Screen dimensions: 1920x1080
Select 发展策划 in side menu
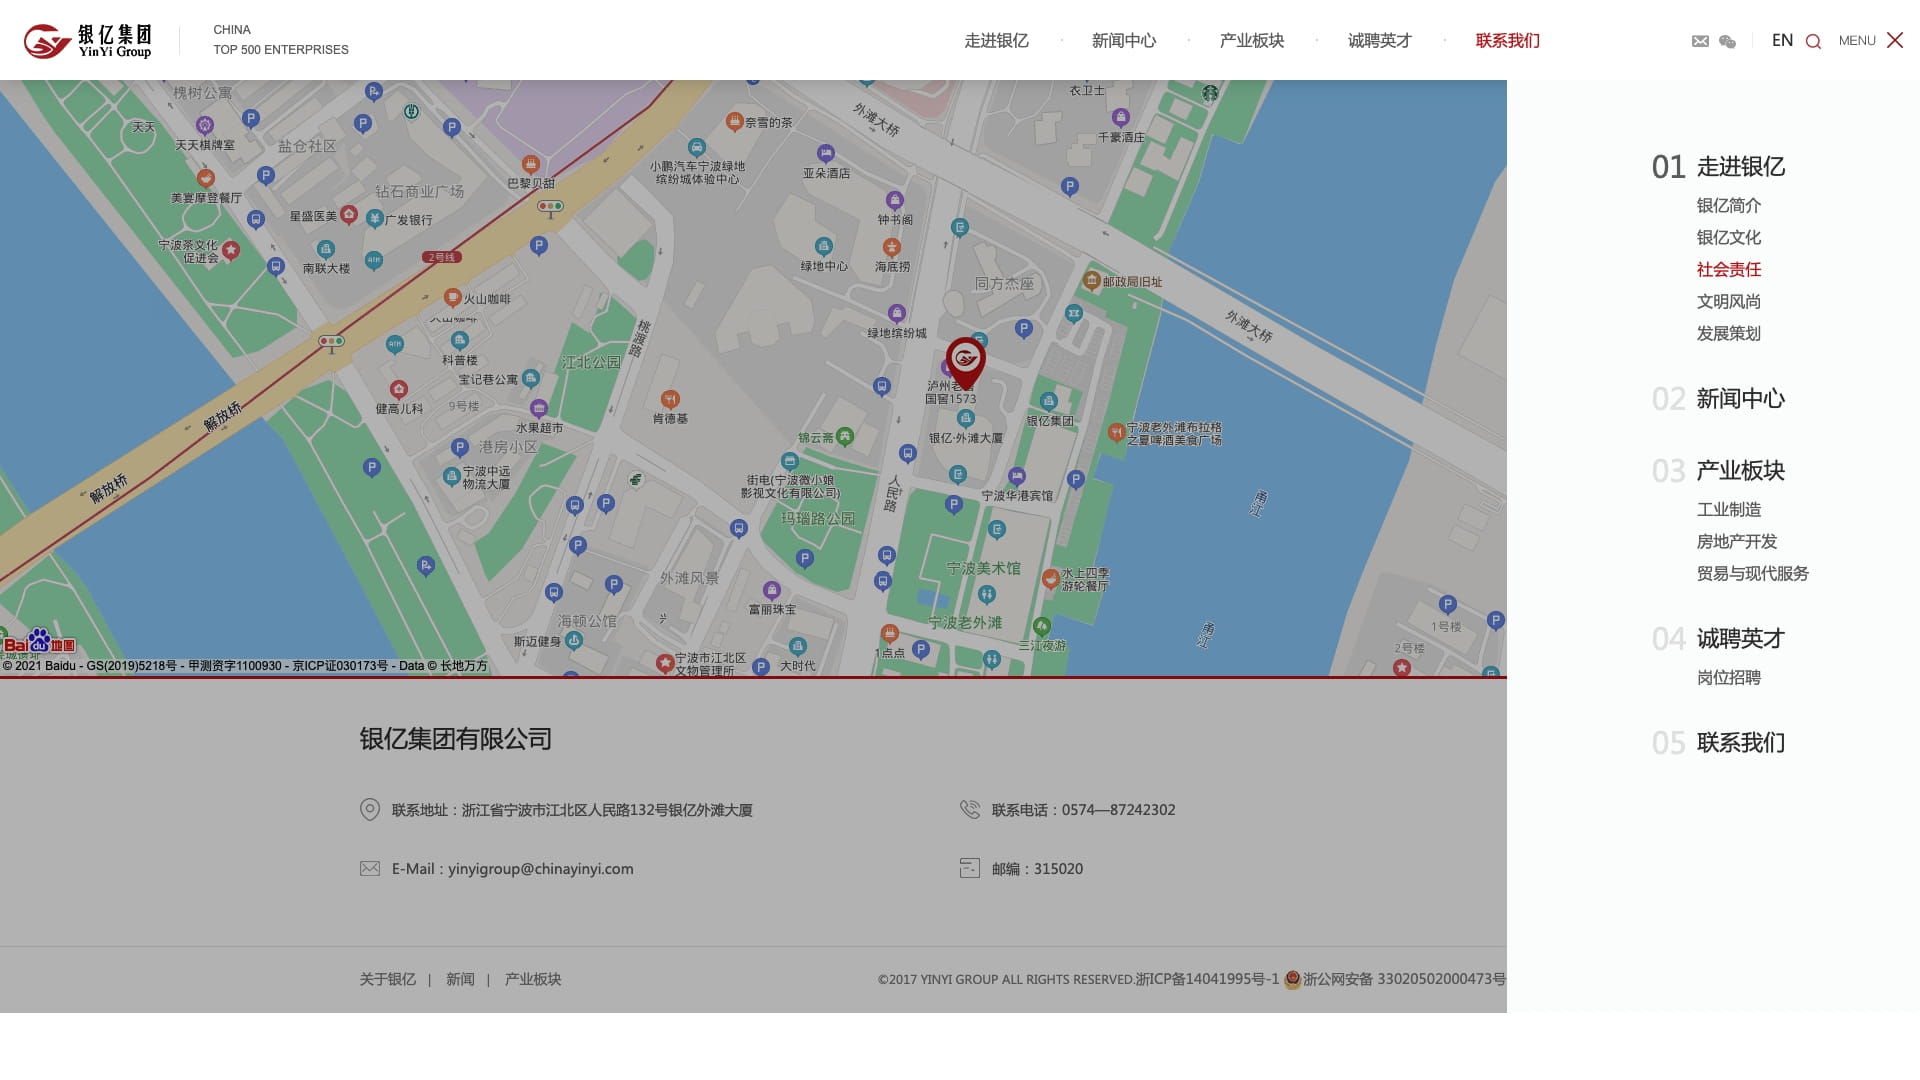[1729, 333]
